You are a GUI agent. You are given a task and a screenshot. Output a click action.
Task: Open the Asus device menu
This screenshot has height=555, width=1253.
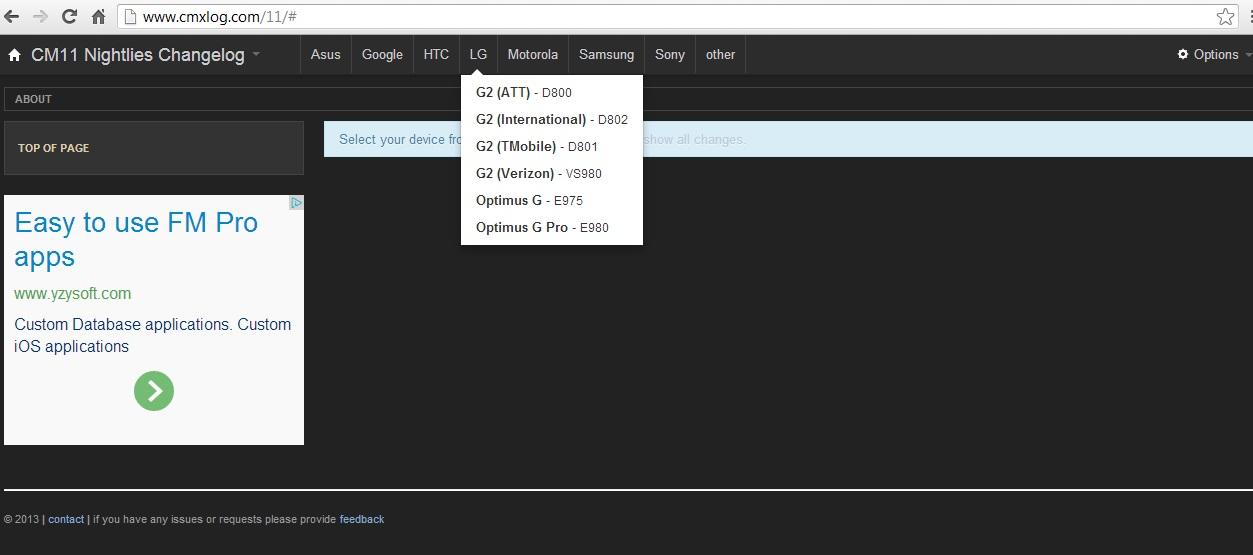326,55
